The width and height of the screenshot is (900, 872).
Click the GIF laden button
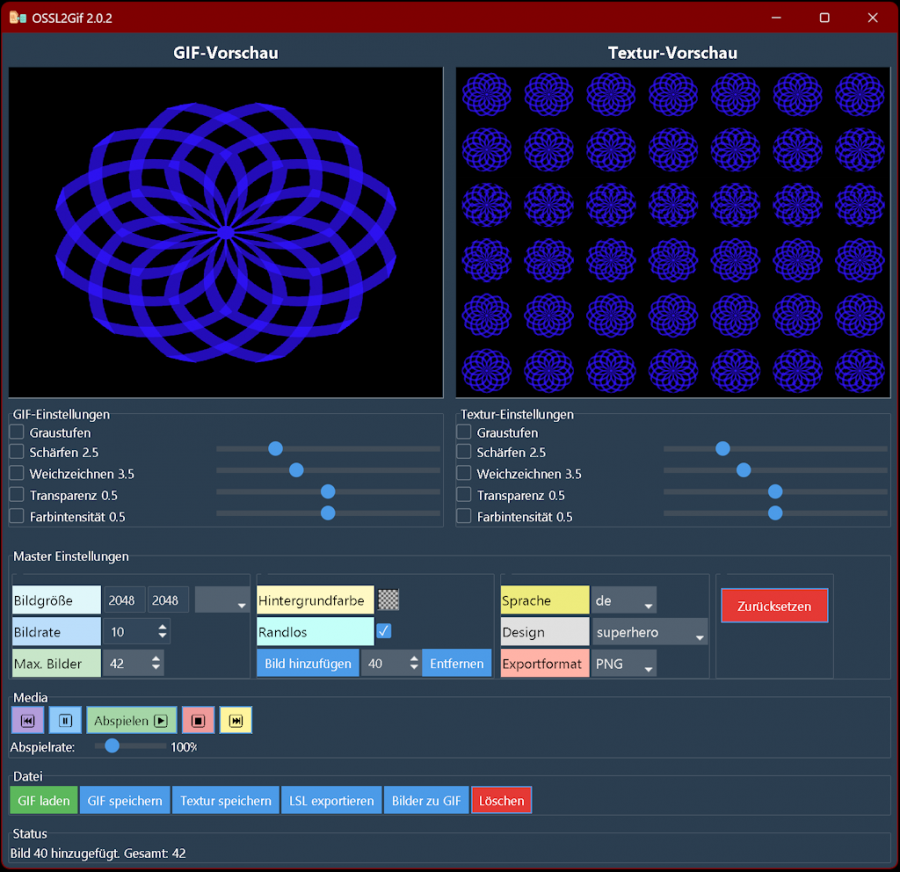[43, 800]
